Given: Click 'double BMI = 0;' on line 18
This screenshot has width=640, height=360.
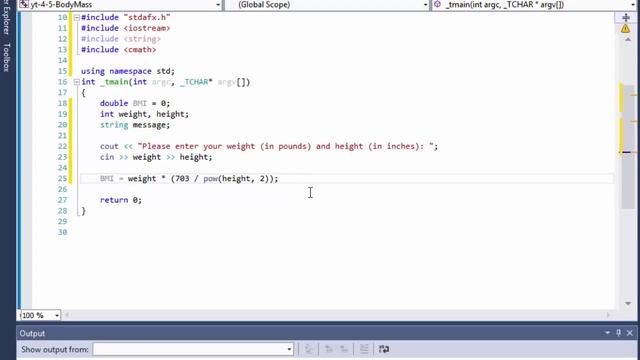Looking at the screenshot, I should coord(135,103).
